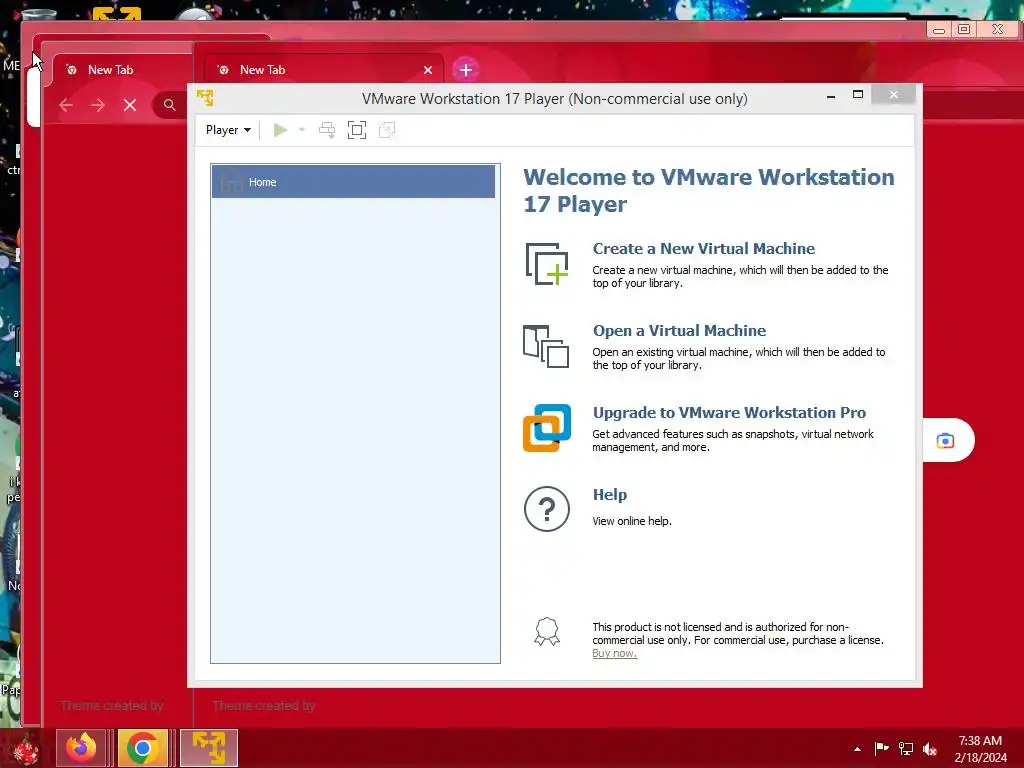Open the Player dropdown menu
The image size is (1024, 768).
pos(228,130)
